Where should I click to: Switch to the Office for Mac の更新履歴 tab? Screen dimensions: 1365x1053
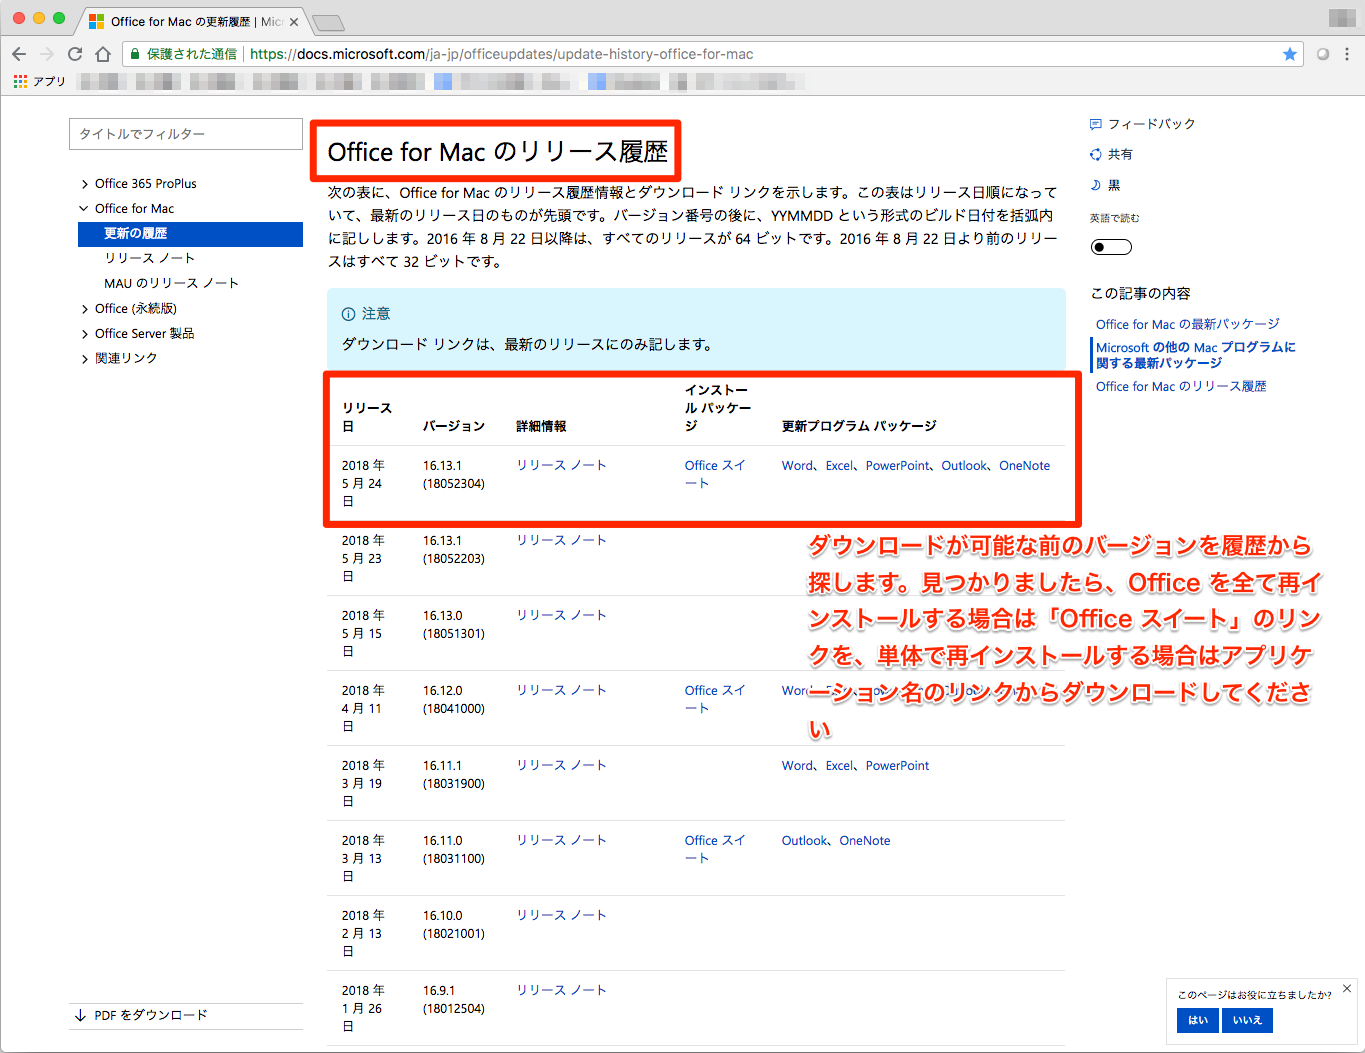point(190,21)
